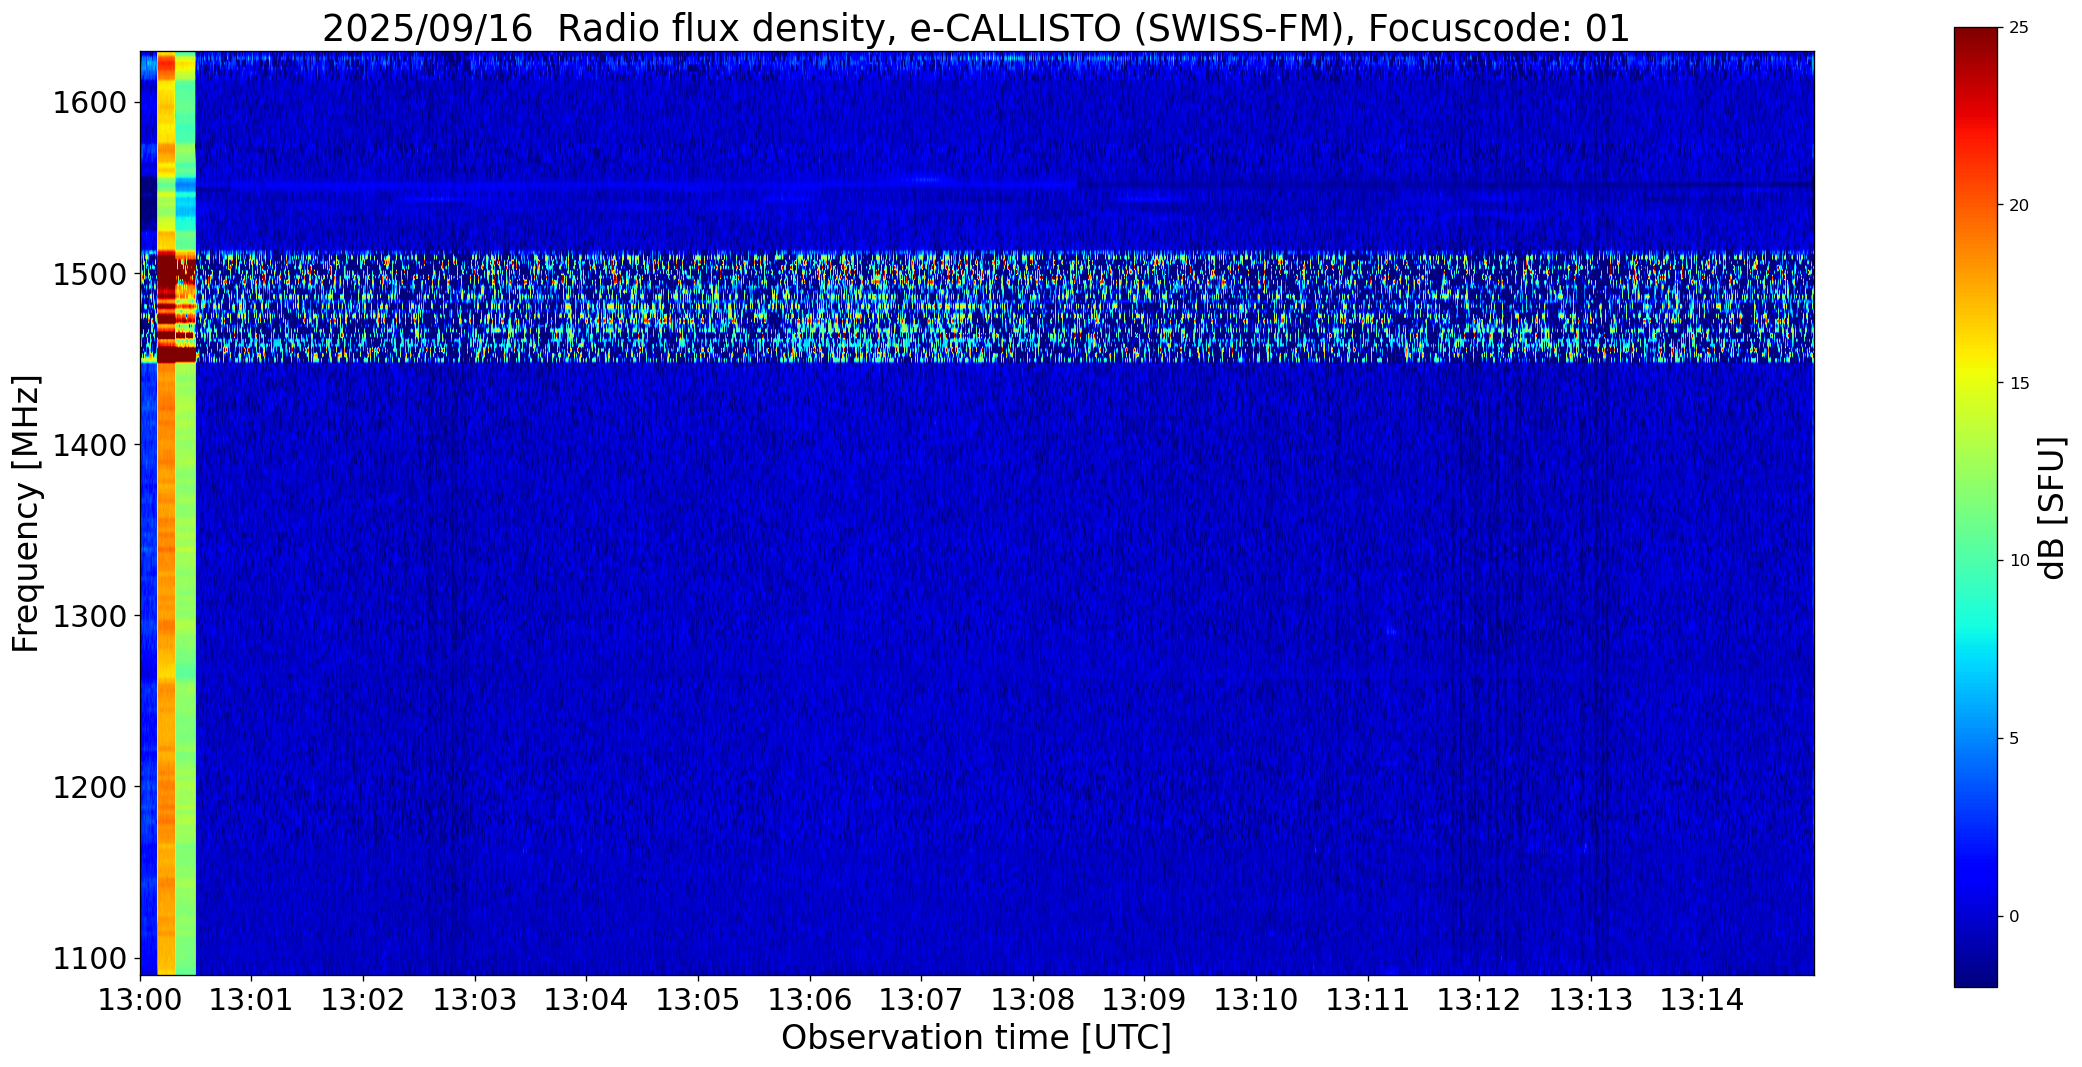Click the 'Frequency [MHz]' y-axis label
The width and height of the screenshot is (2082, 1067).
coord(26,513)
